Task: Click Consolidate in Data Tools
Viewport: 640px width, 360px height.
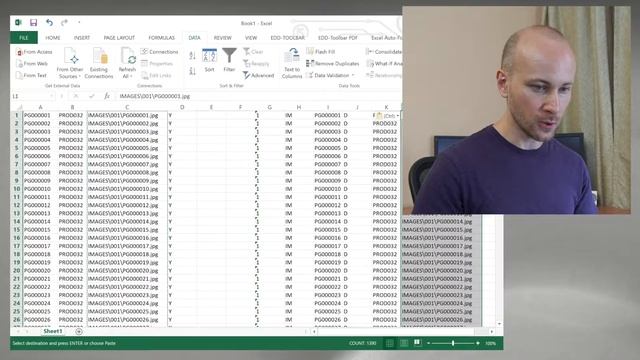Action: [x=384, y=52]
